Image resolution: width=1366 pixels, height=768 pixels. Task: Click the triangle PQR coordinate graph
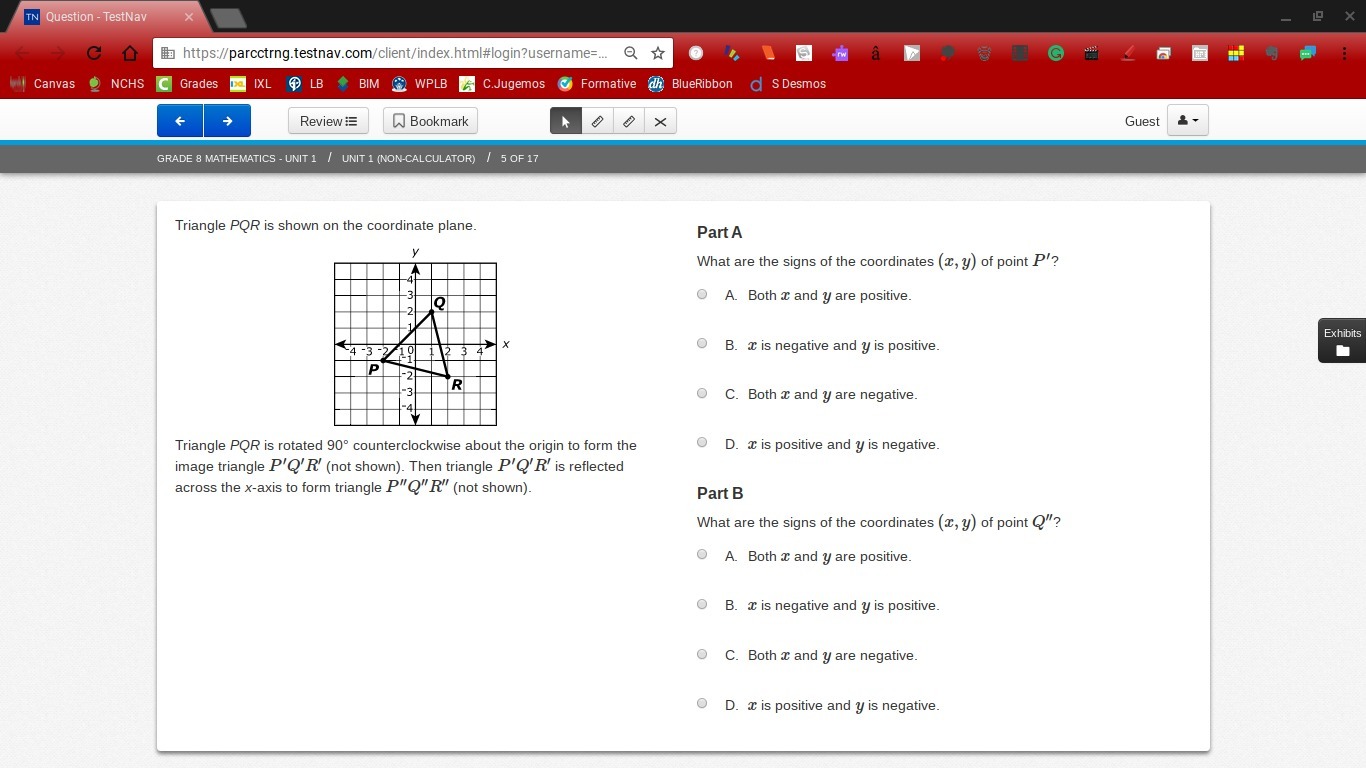(415, 344)
